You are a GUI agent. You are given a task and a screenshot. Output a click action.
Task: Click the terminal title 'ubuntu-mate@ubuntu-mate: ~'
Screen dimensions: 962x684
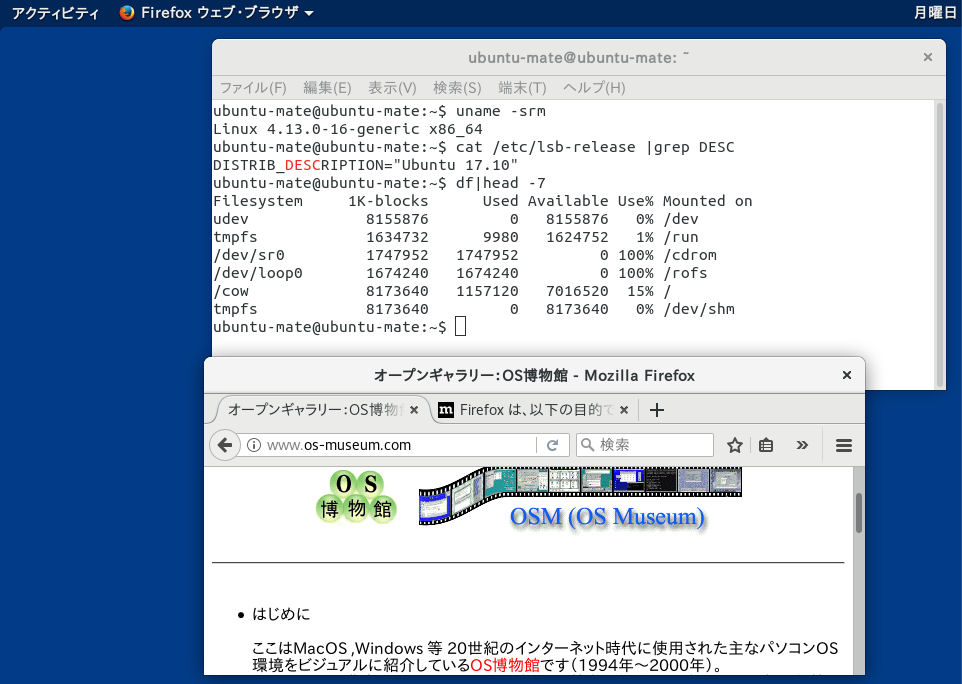pyautogui.click(x=579, y=58)
